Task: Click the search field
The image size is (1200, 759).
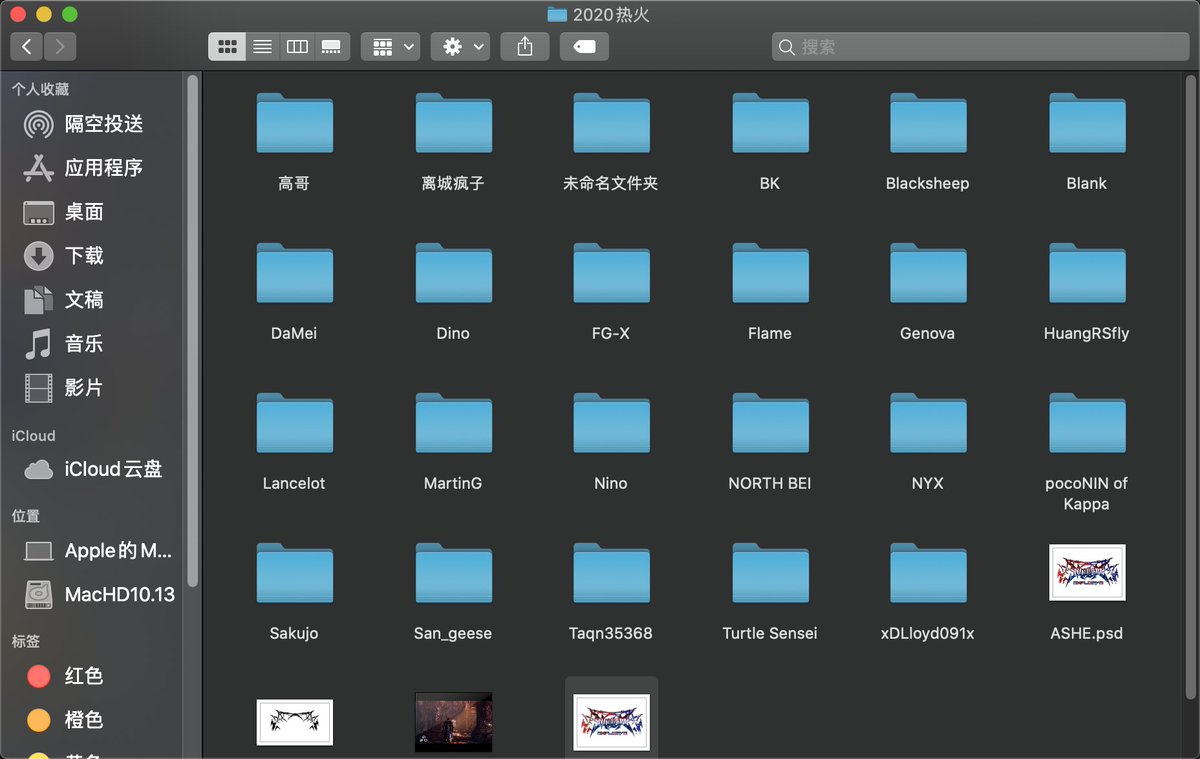Action: [980, 46]
